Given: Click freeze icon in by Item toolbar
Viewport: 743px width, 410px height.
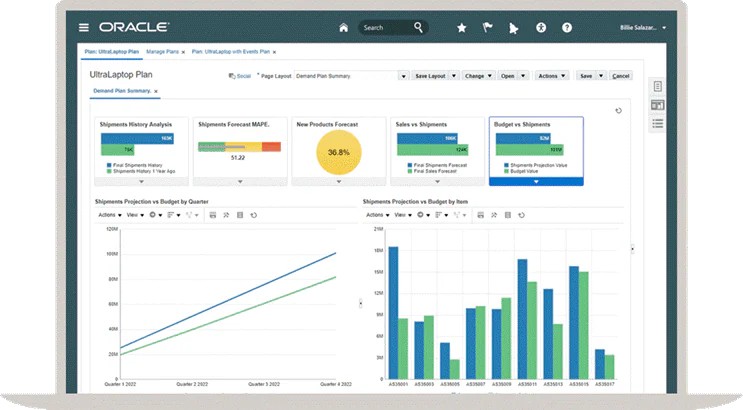Looking at the screenshot, I should click(x=480, y=215).
